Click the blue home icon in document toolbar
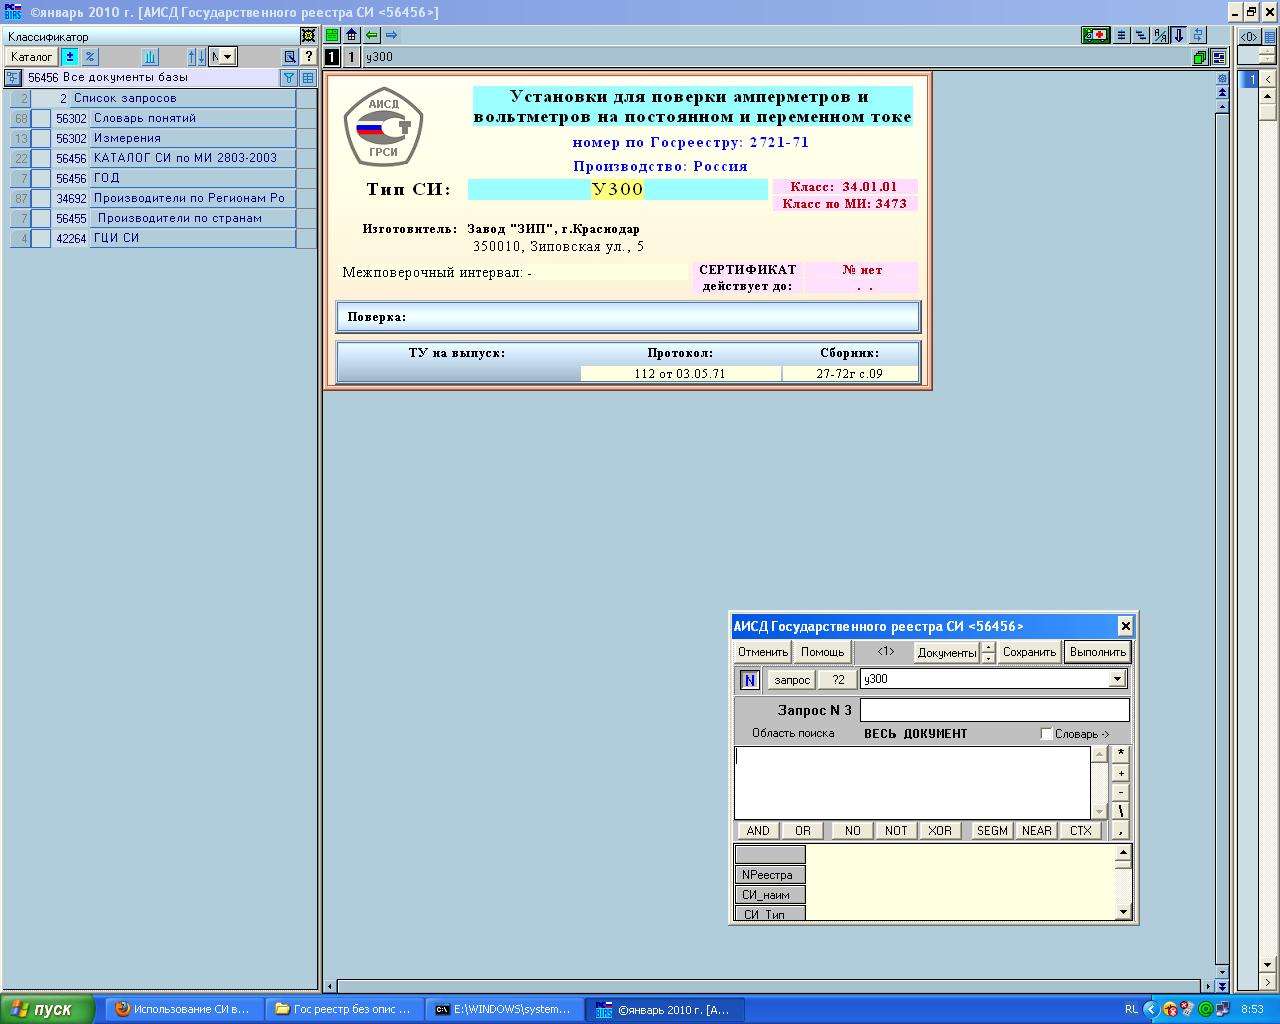The image size is (1280, 1024). point(351,35)
